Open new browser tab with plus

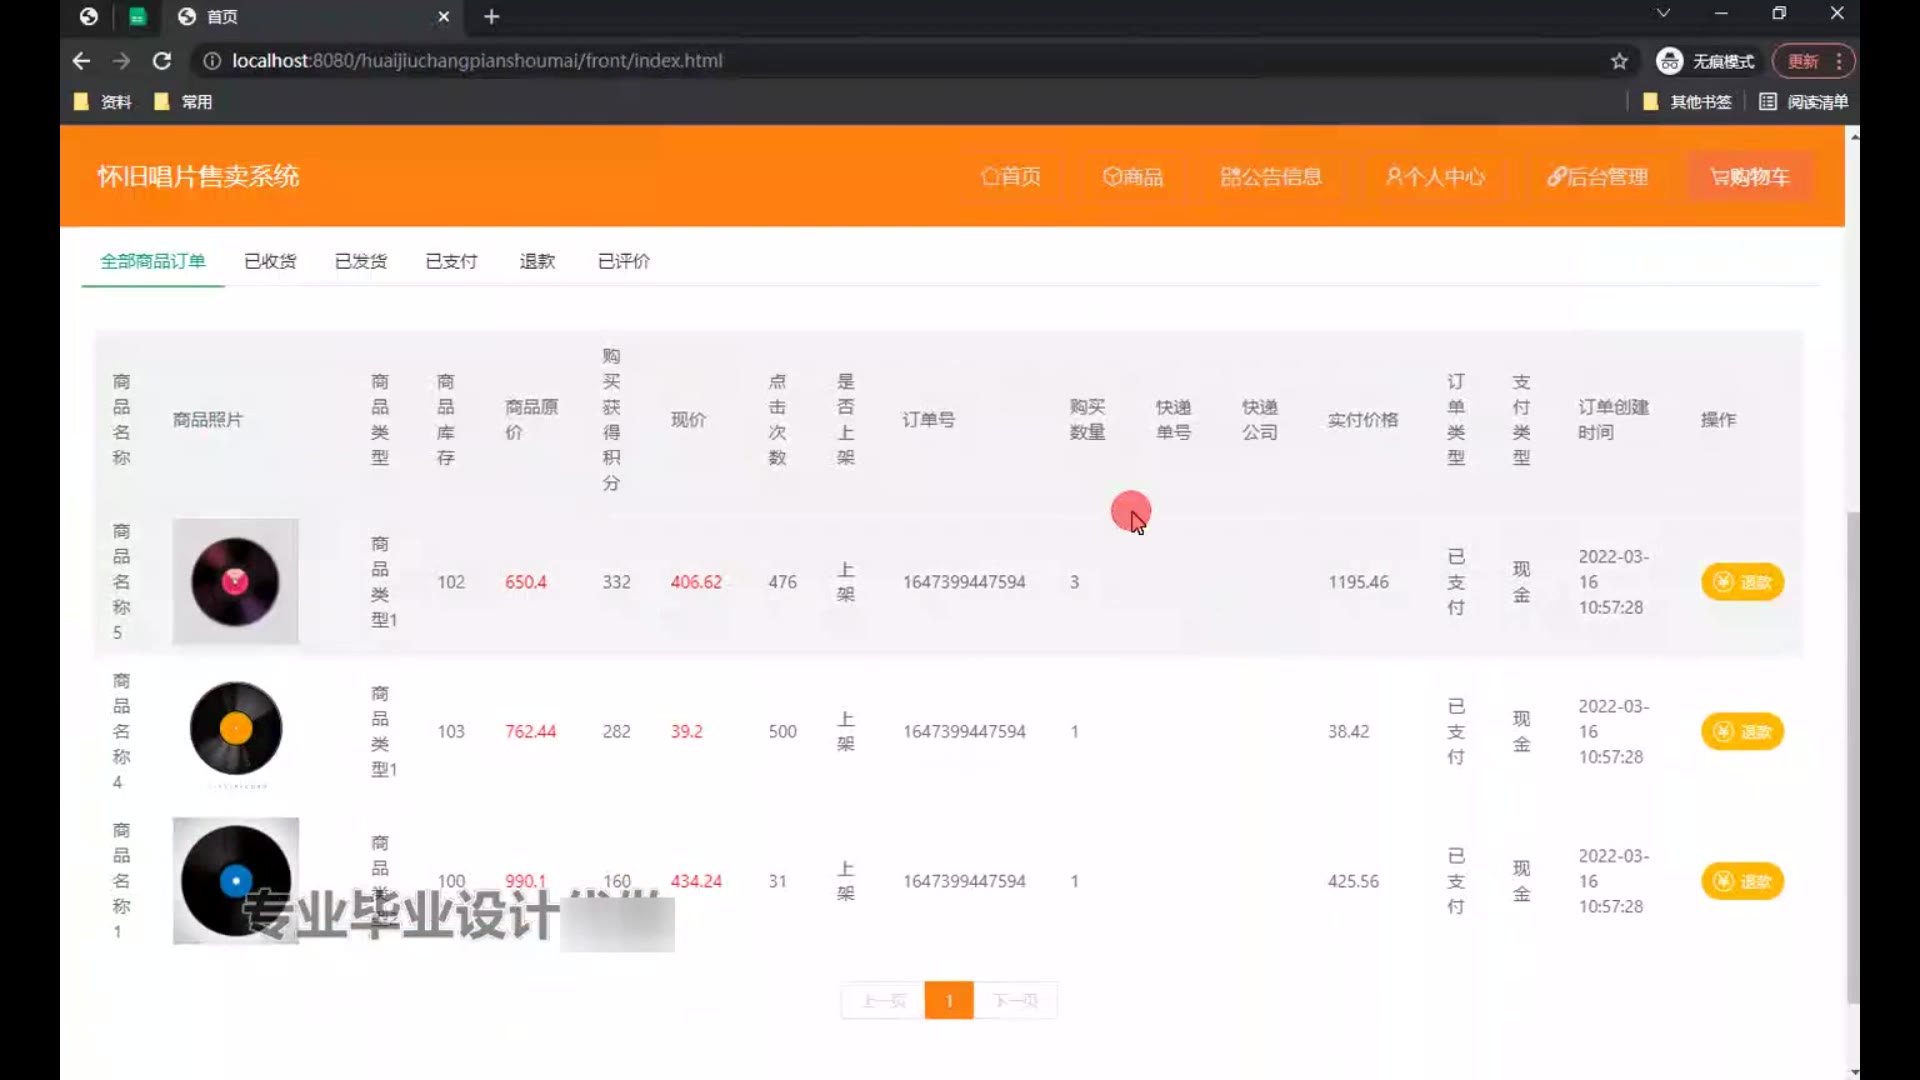click(x=491, y=16)
